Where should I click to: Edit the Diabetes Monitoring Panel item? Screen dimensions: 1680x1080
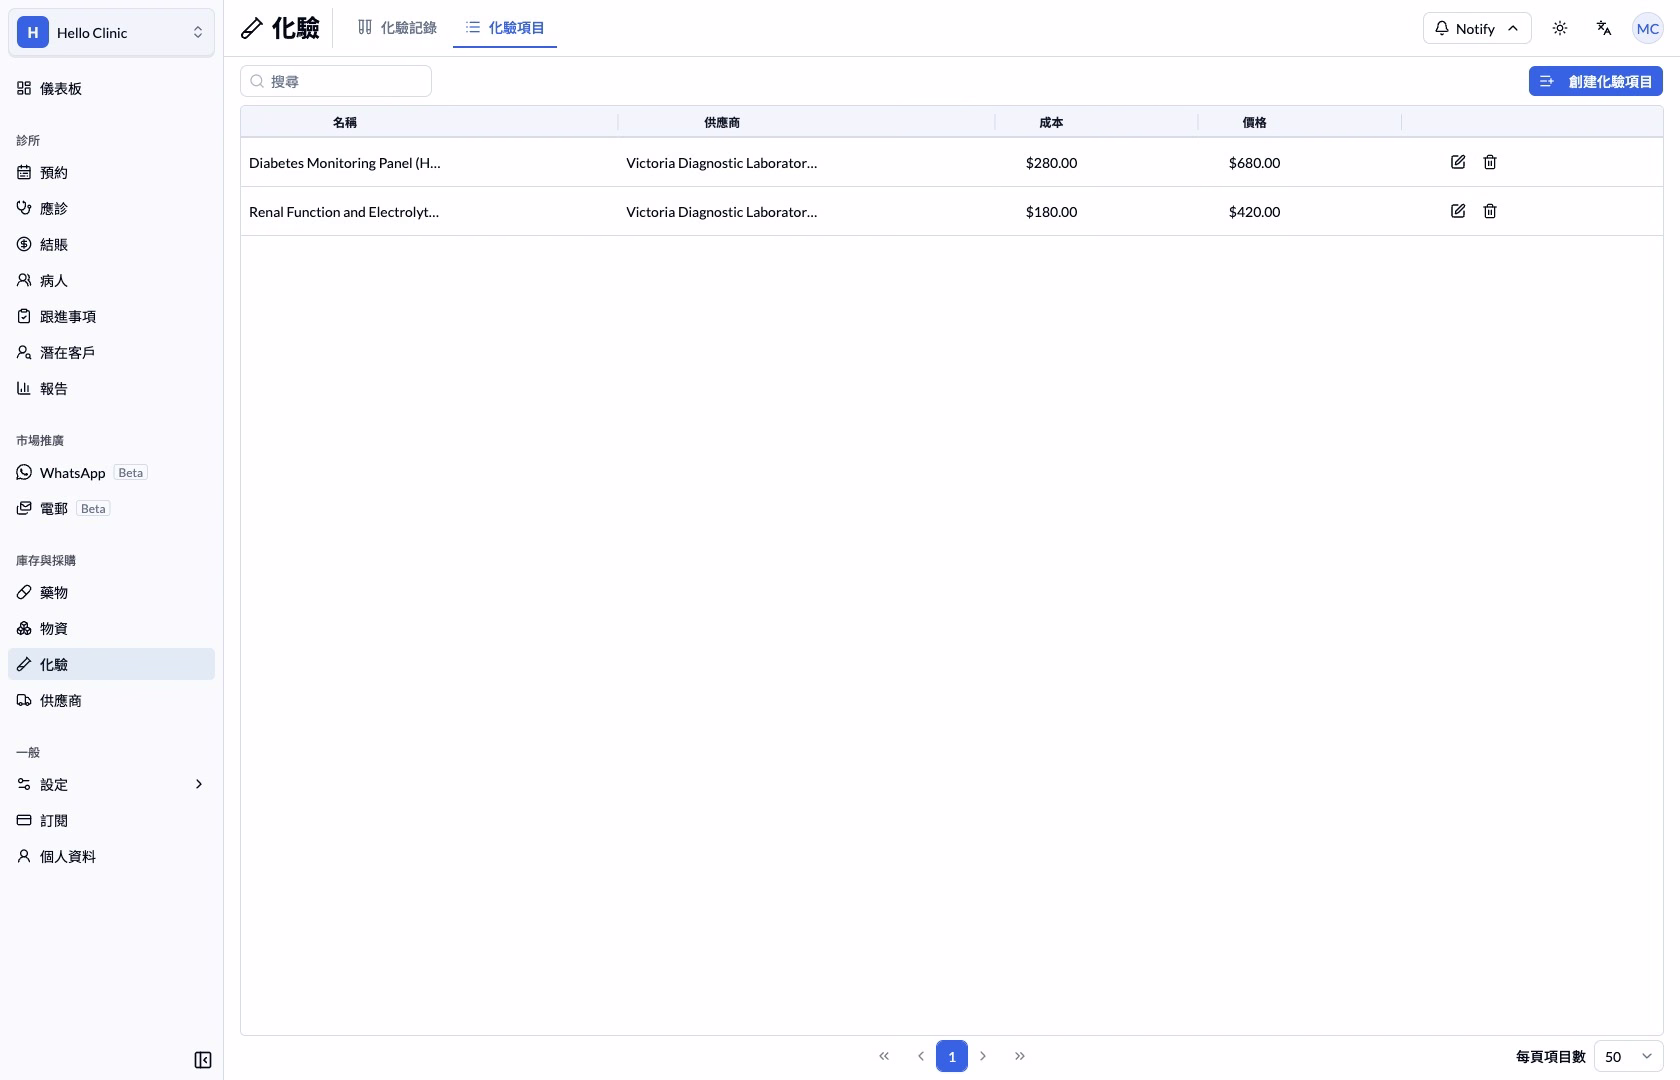coord(1458,162)
